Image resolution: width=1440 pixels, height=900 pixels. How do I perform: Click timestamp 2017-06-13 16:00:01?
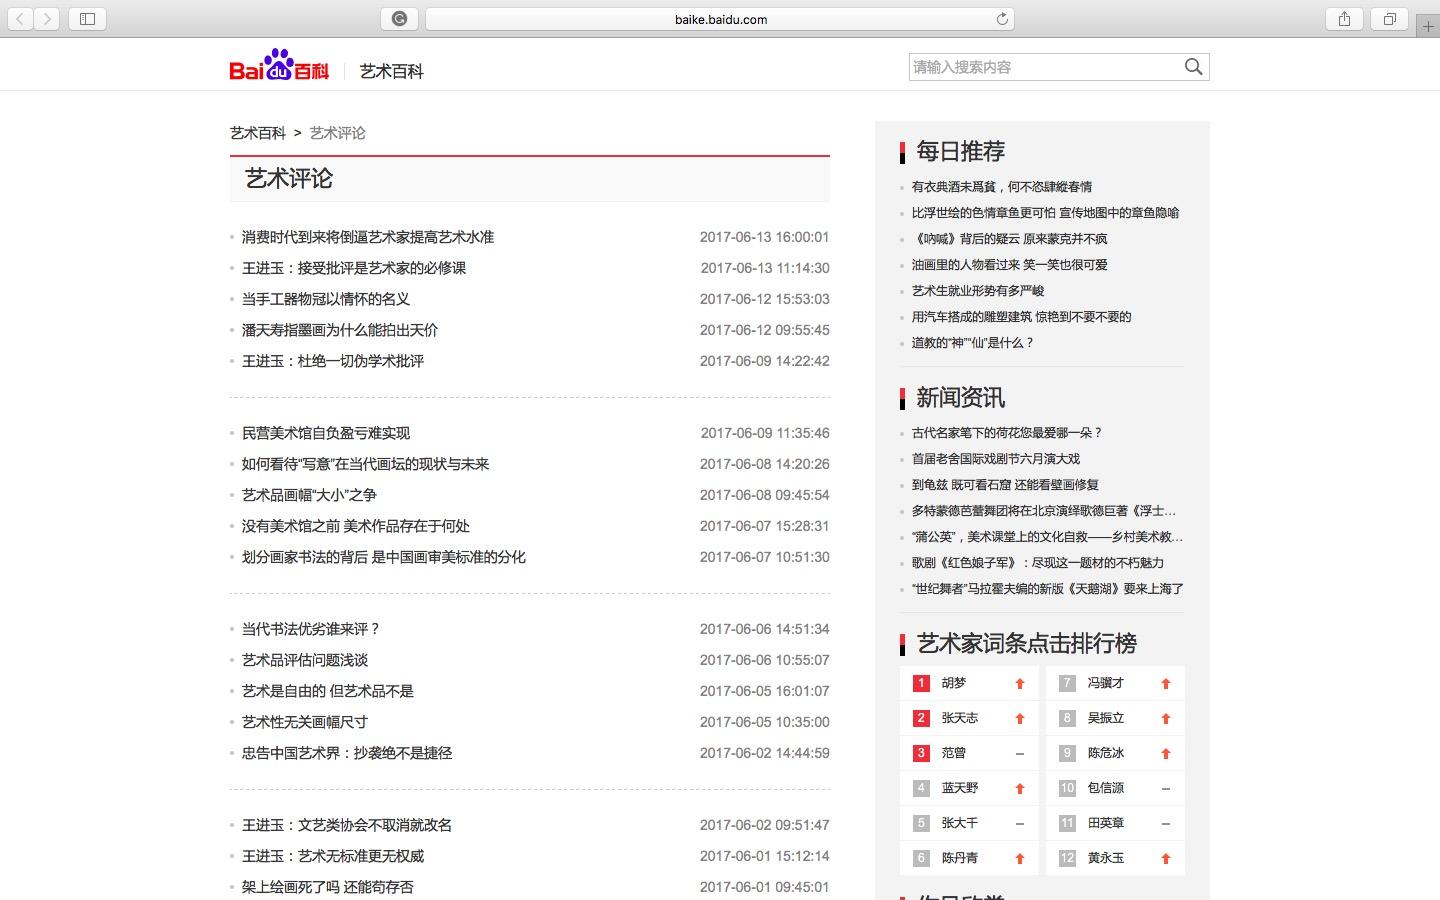tap(764, 237)
